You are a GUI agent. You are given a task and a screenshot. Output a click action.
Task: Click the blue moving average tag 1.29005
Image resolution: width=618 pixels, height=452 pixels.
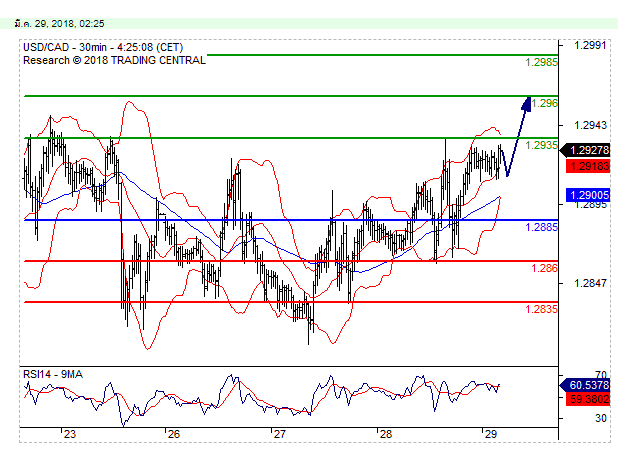pyautogui.click(x=588, y=195)
